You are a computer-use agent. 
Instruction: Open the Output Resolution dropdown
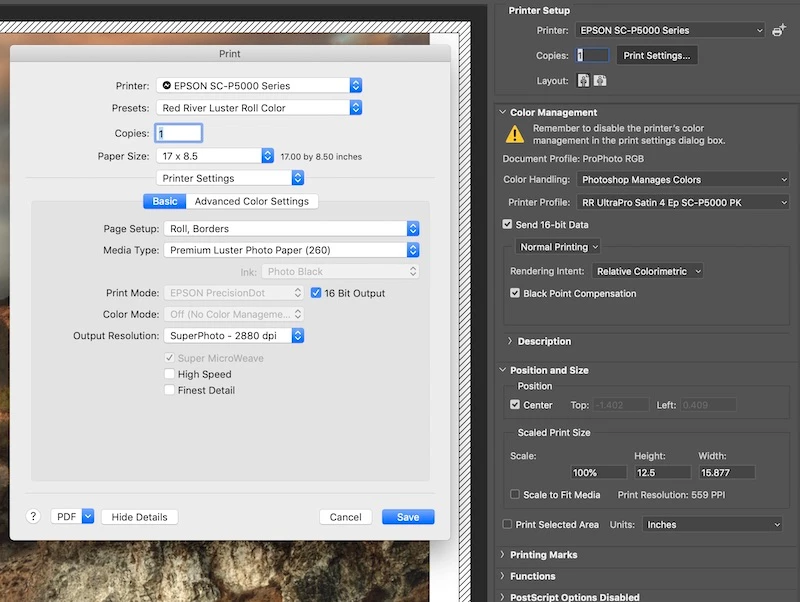[234, 335]
